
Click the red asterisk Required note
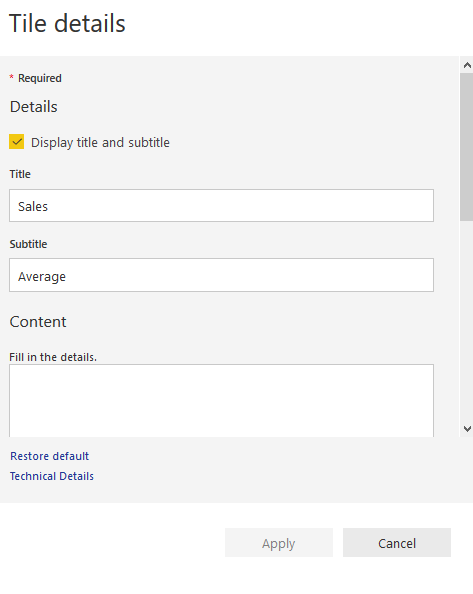click(x=36, y=78)
